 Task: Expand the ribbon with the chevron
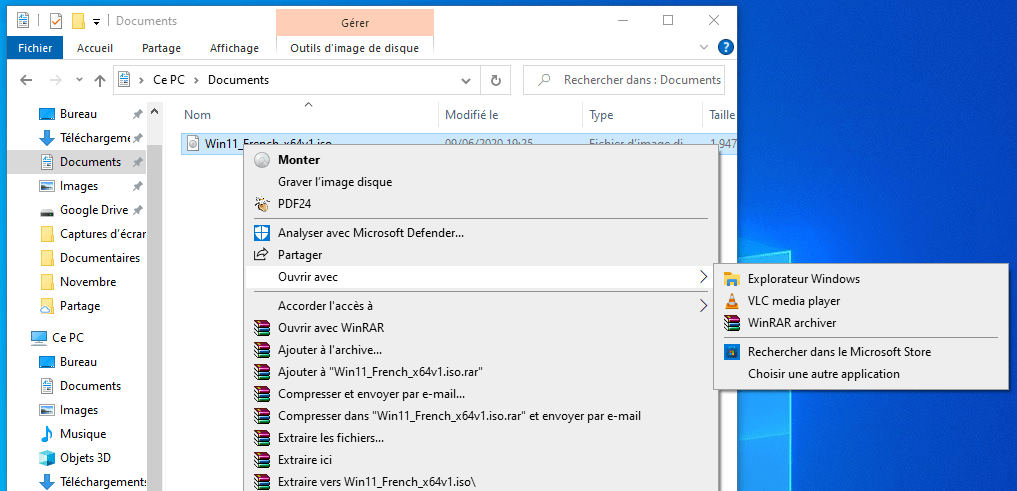(704, 47)
